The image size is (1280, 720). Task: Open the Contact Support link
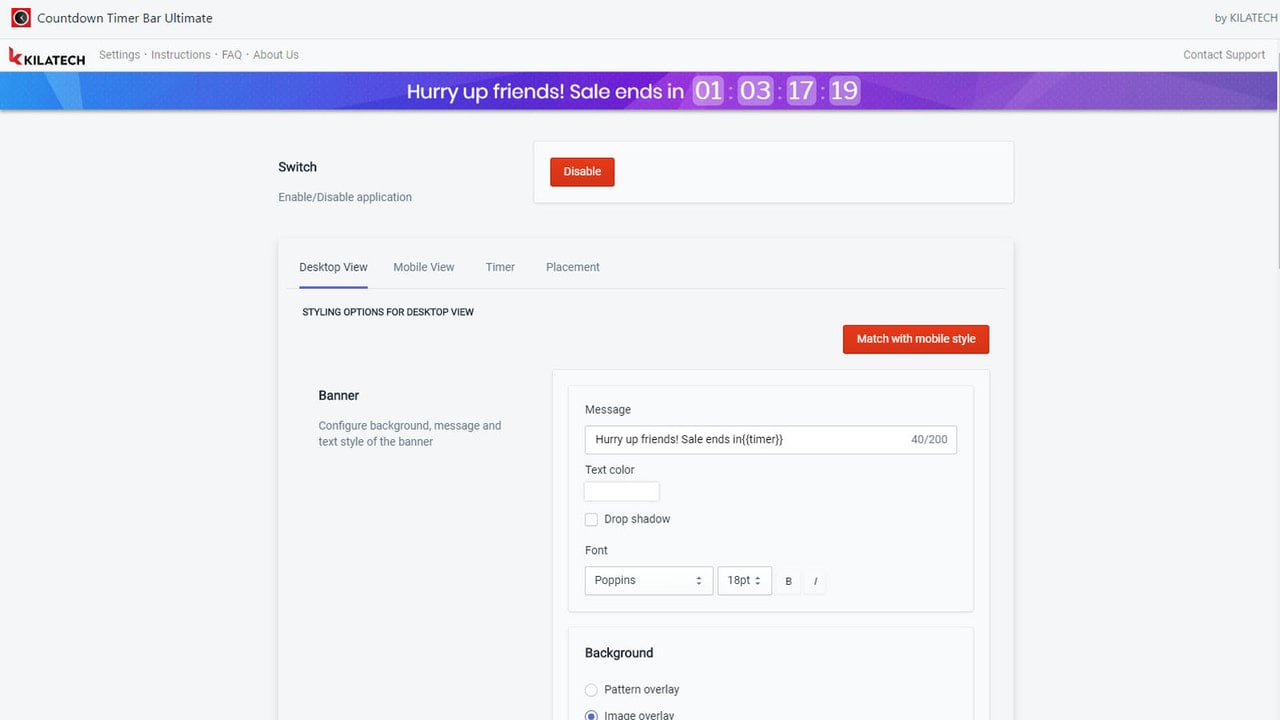(x=1224, y=55)
